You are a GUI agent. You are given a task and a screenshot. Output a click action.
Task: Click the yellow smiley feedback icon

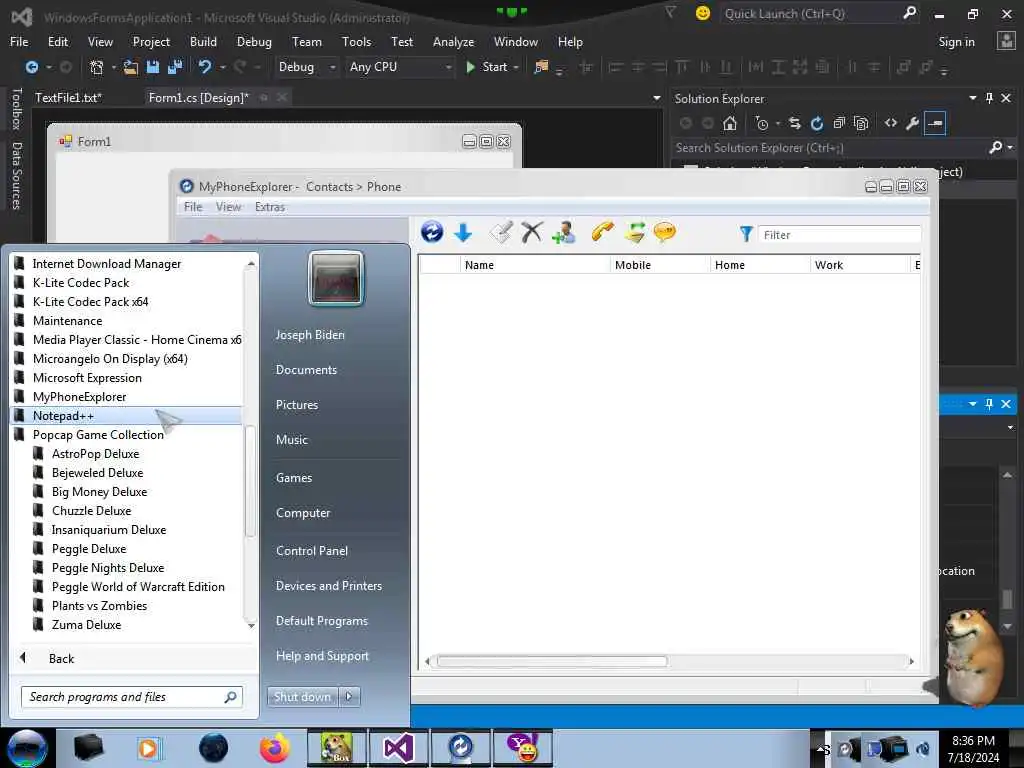703,13
